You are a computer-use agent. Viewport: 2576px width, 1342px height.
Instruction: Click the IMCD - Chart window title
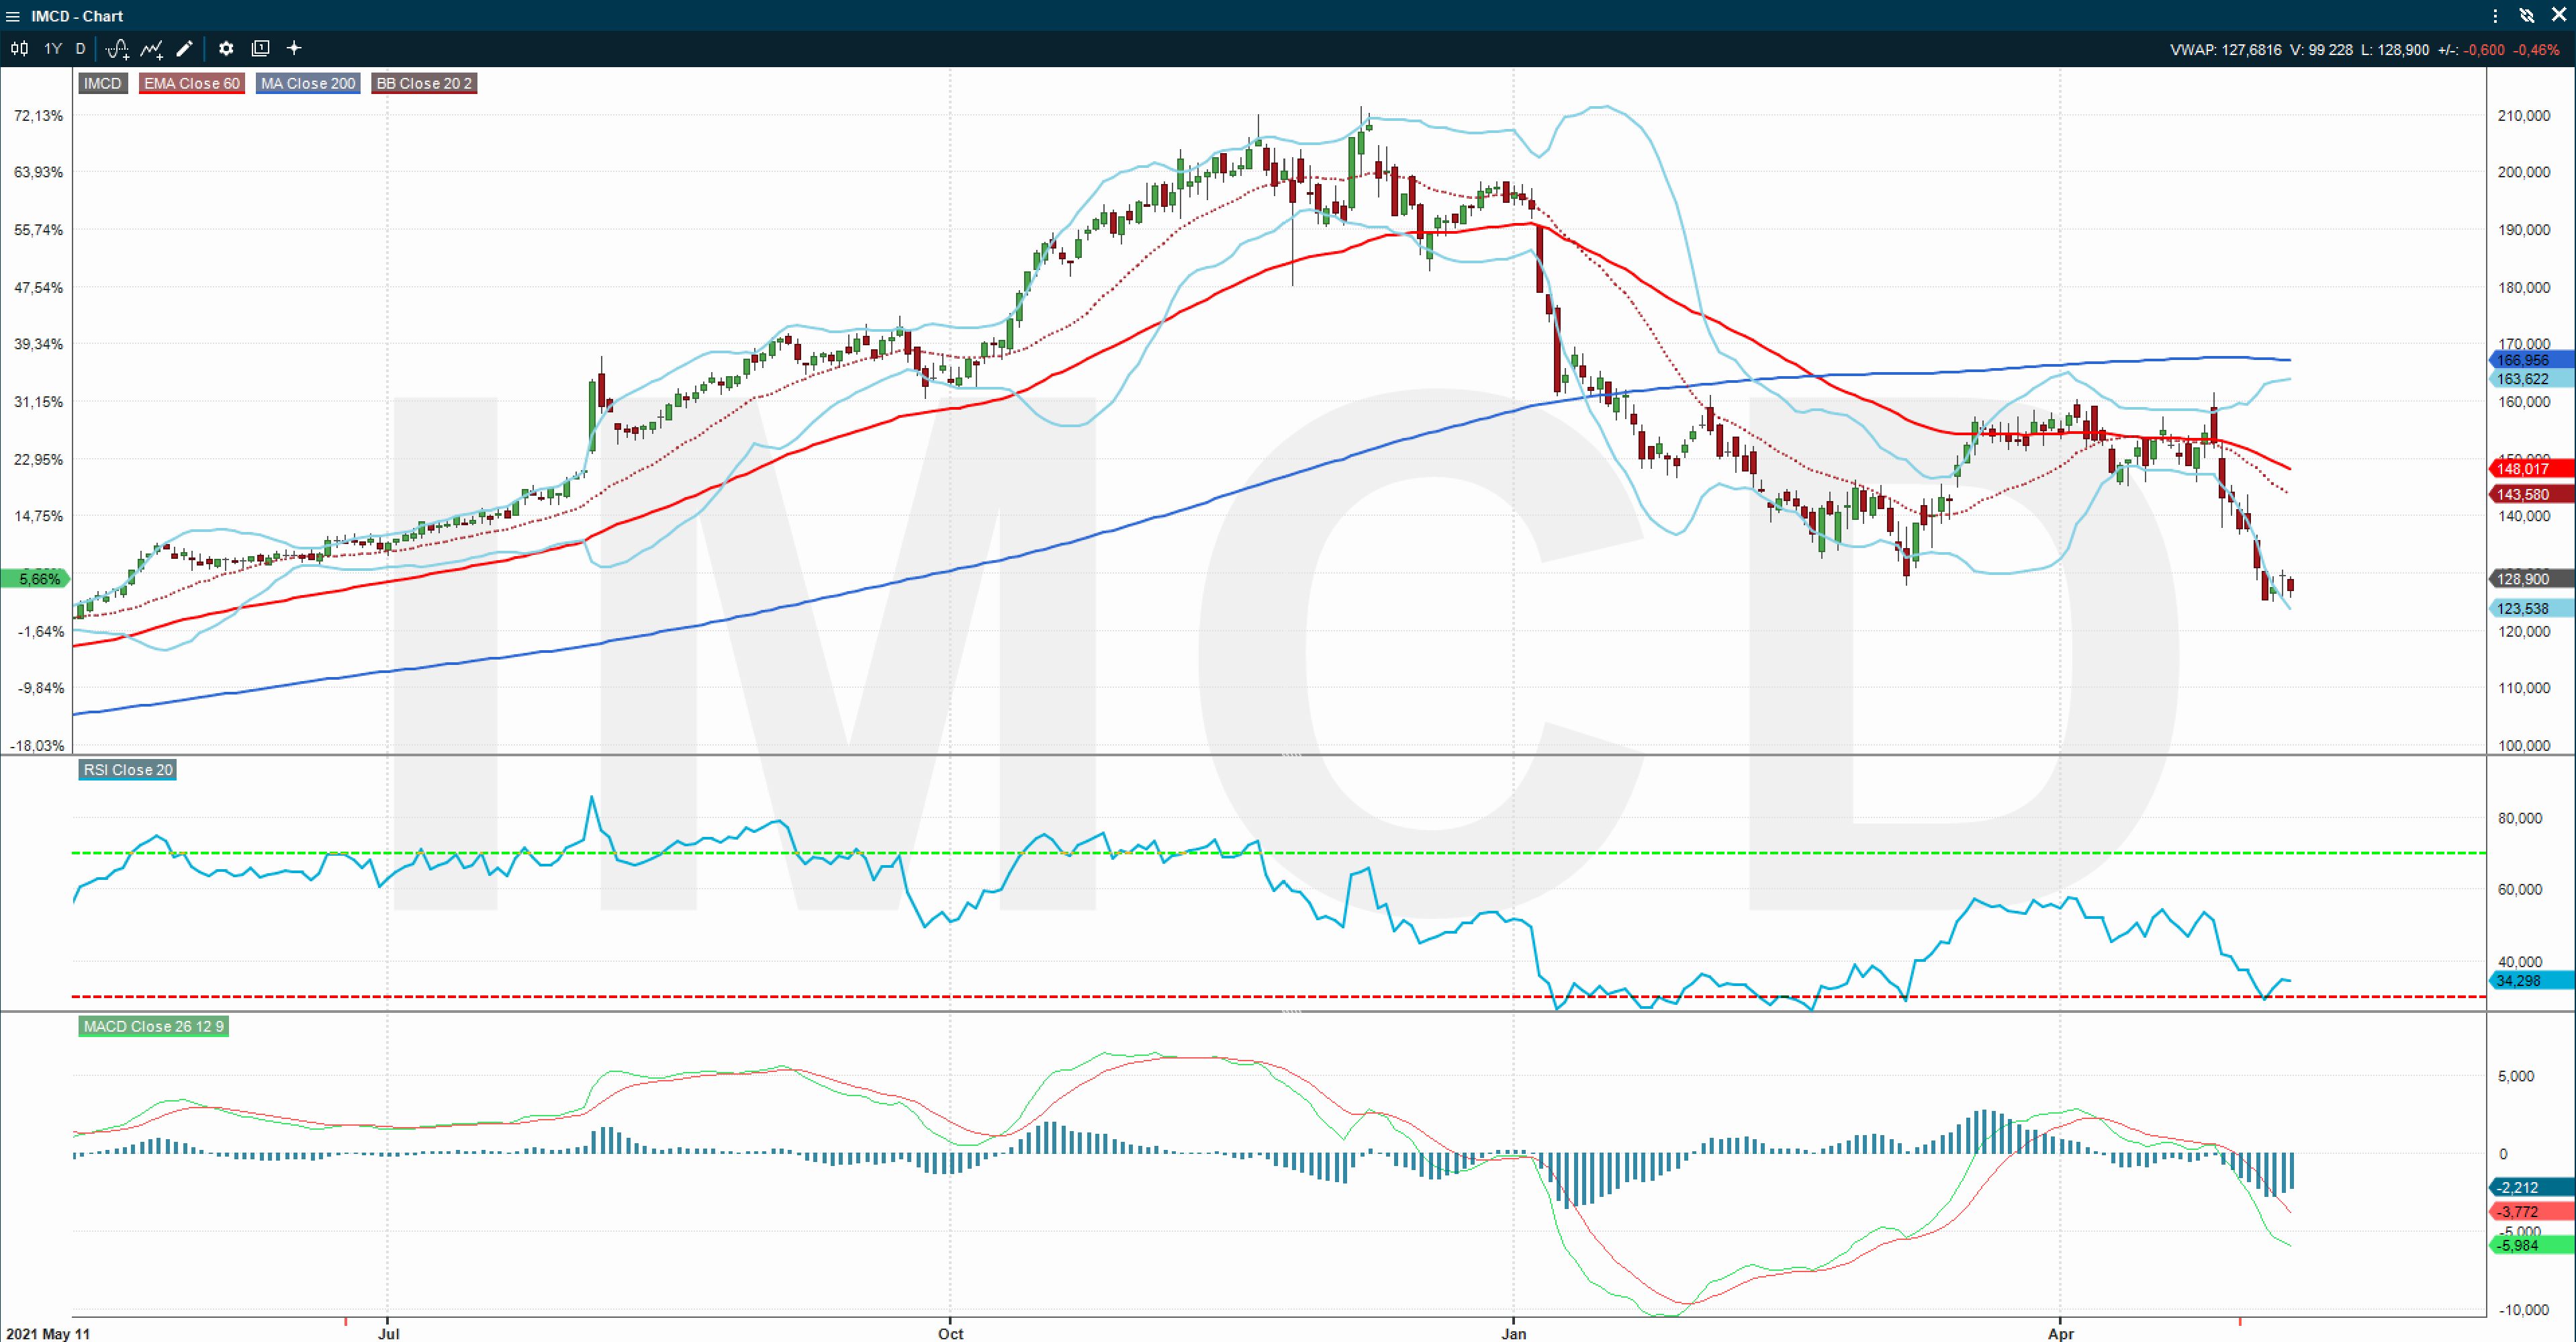click(77, 16)
